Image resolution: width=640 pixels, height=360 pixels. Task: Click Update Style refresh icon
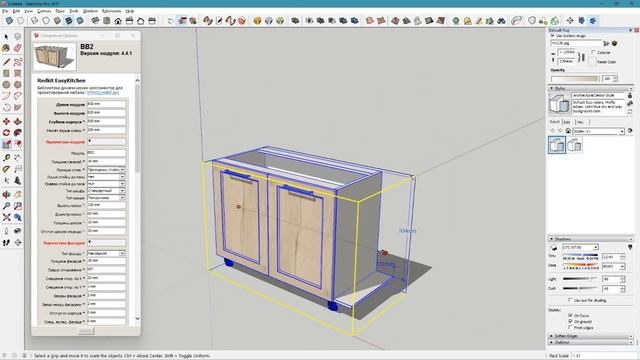click(630, 111)
